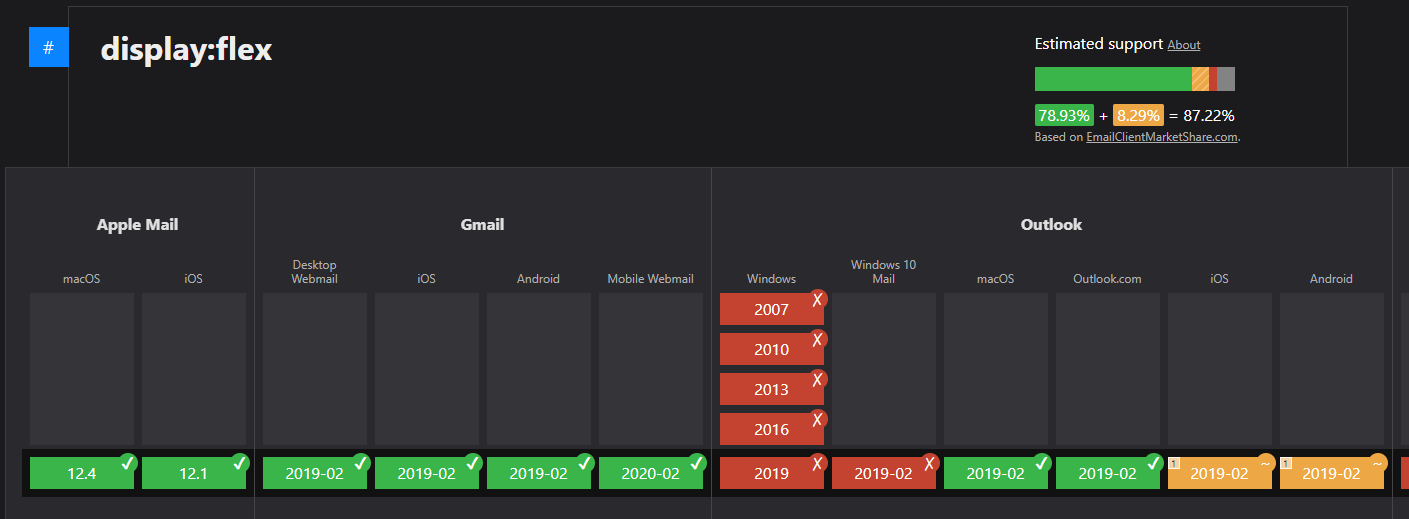Open the EmailClientMarketShare.com link
Screen dimensions: 1409x519
point(1162,137)
